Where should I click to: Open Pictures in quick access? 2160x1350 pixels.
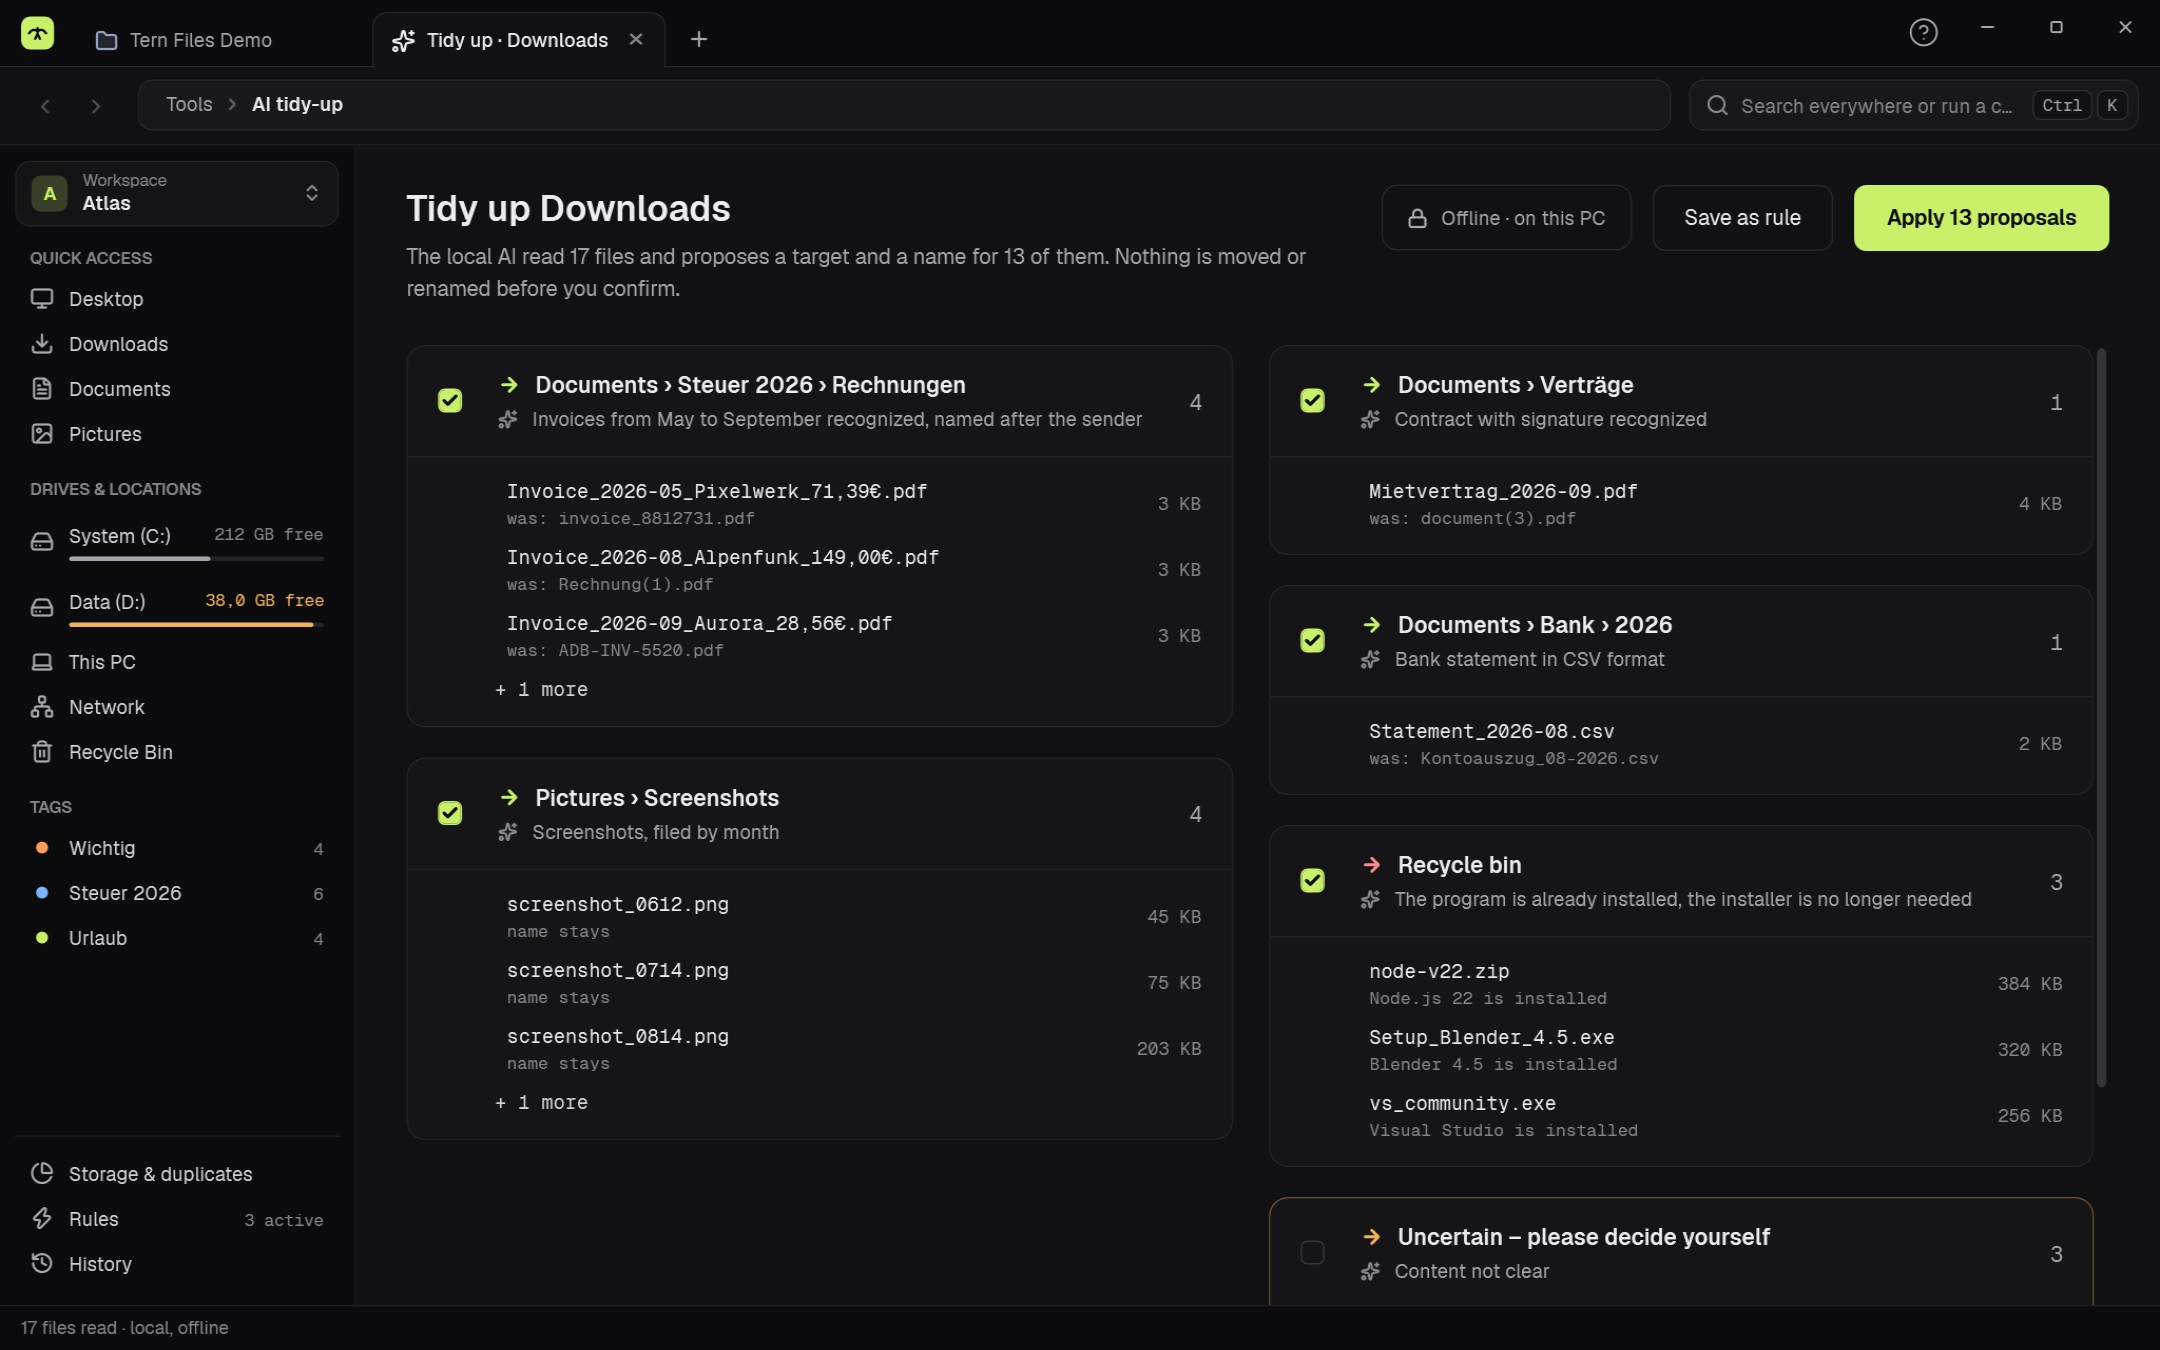click(x=177, y=434)
